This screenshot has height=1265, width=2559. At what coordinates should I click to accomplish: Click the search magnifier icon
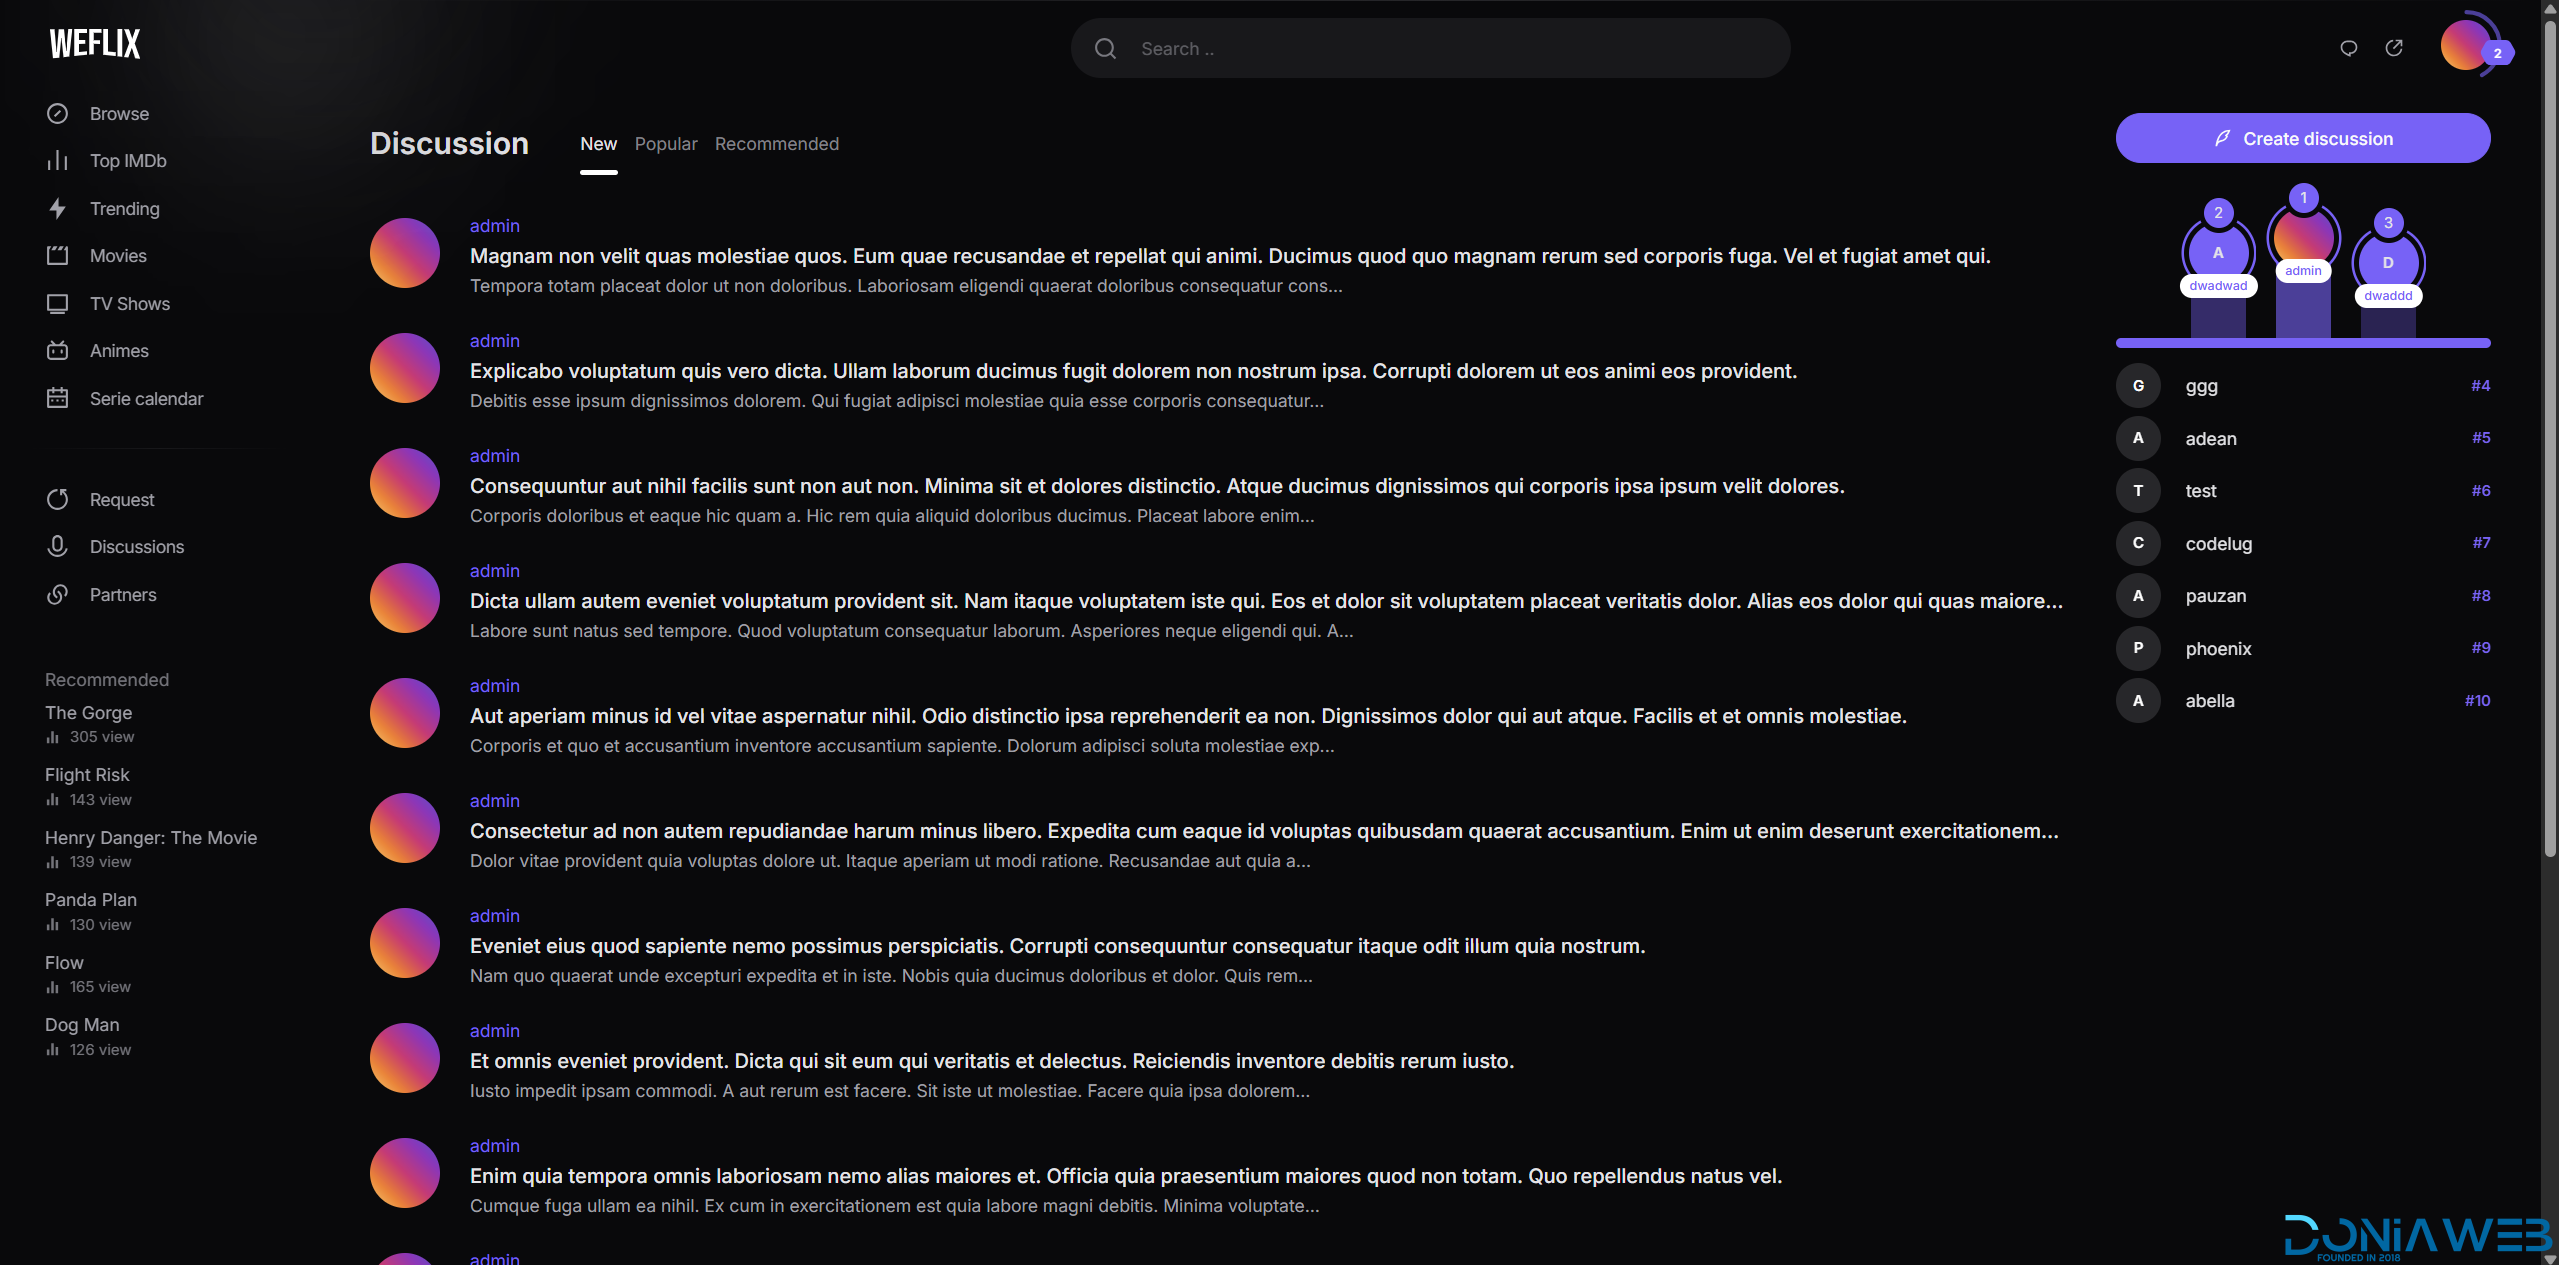coord(1105,49)
